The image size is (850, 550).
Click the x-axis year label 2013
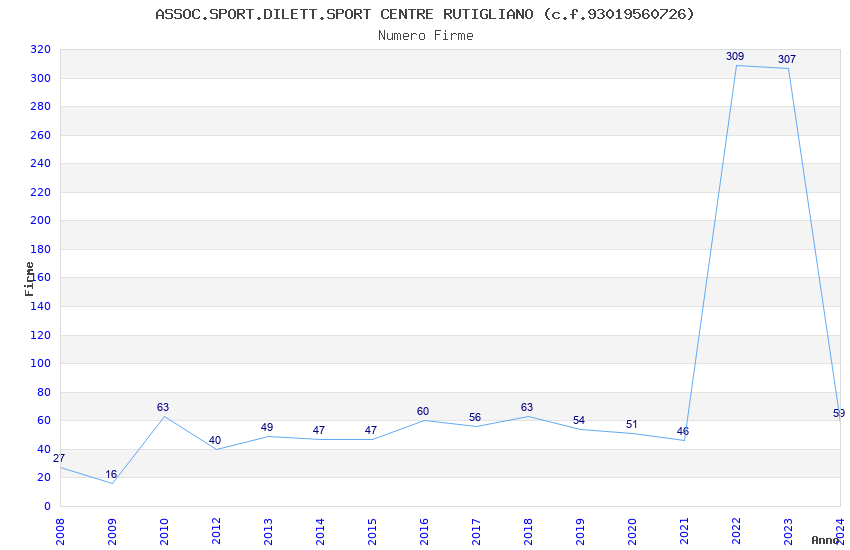[x=268, y=531]
